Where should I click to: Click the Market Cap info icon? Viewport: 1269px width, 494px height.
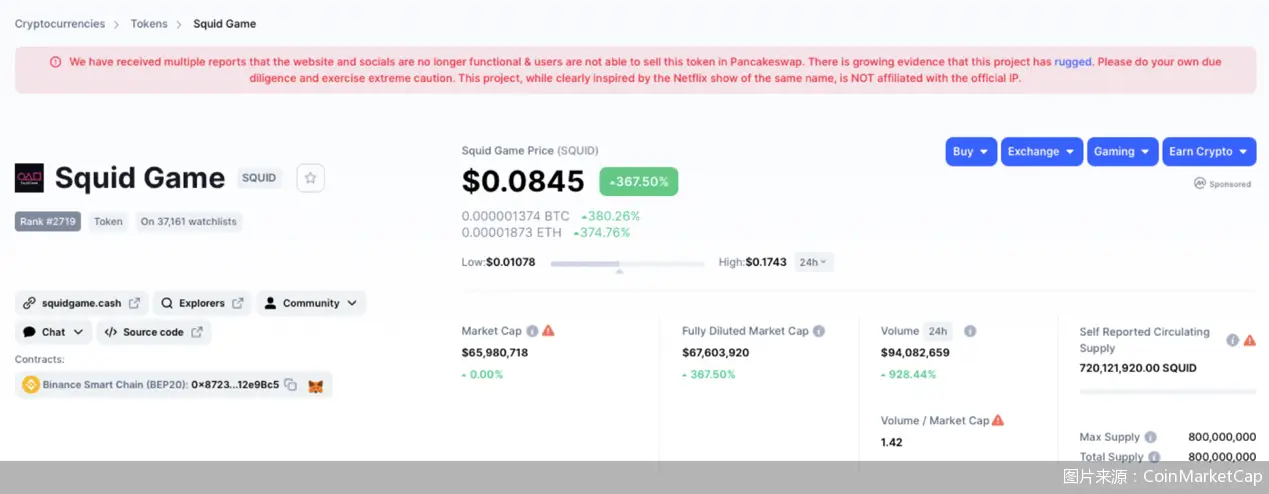(532, 331)
